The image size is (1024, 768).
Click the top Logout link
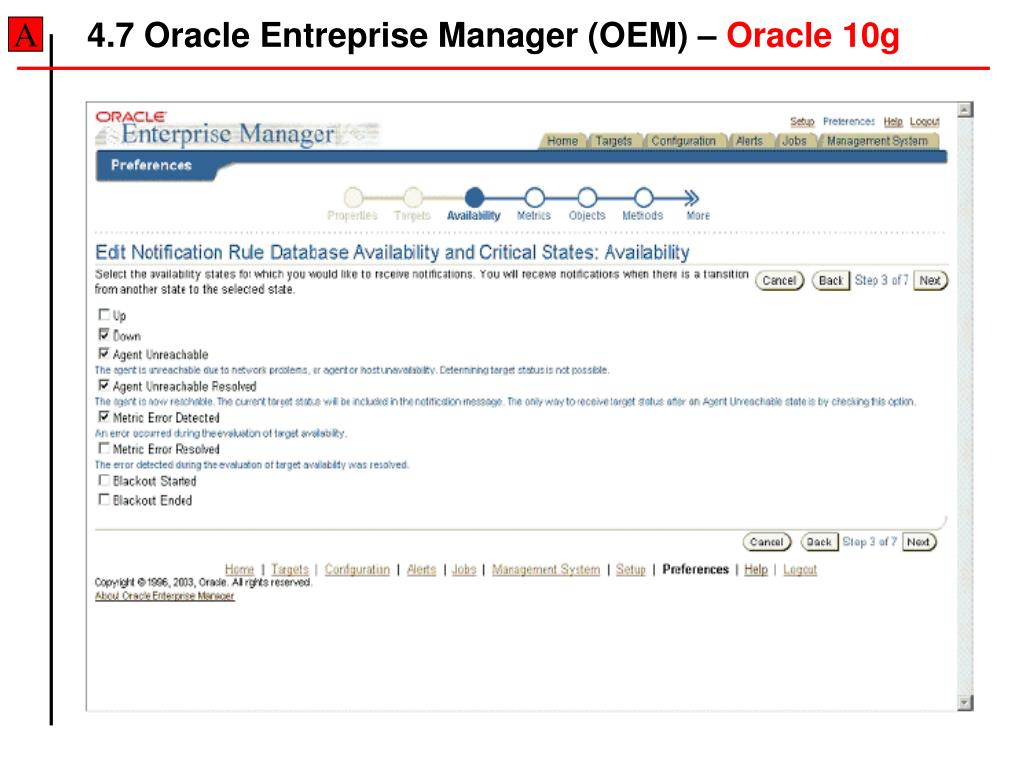924,121
